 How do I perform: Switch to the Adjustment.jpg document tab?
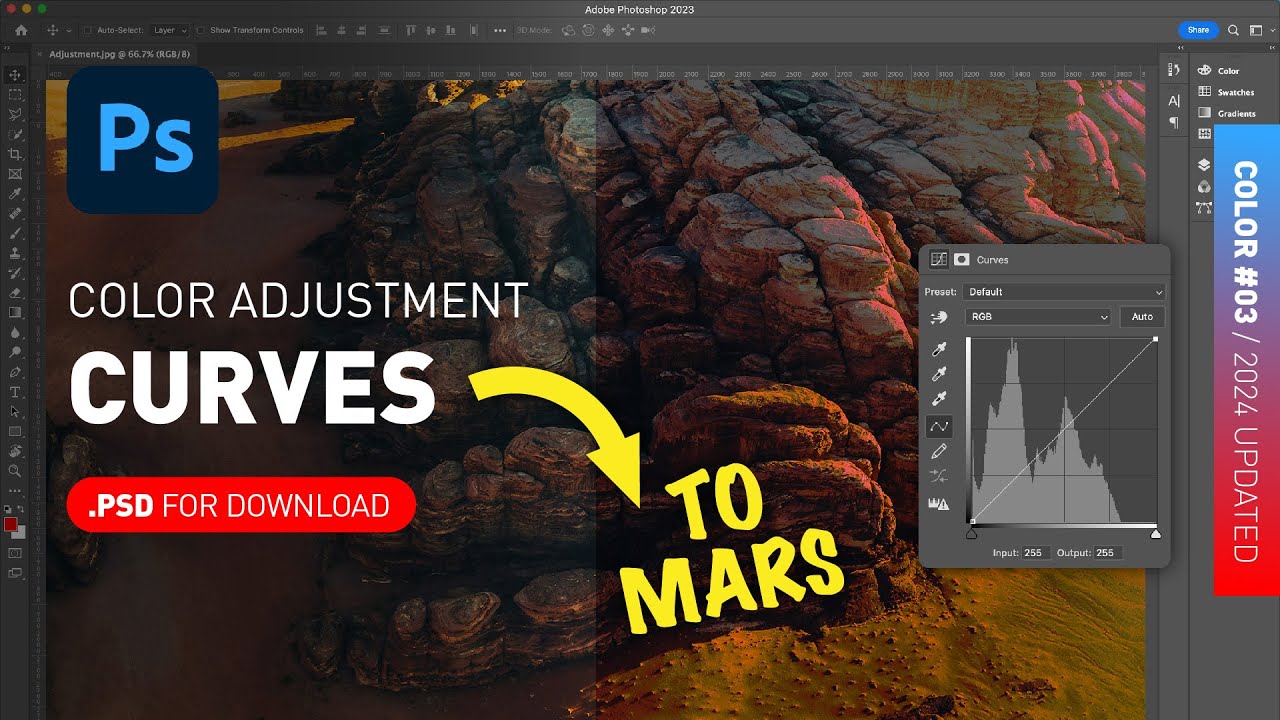(119, 54)
